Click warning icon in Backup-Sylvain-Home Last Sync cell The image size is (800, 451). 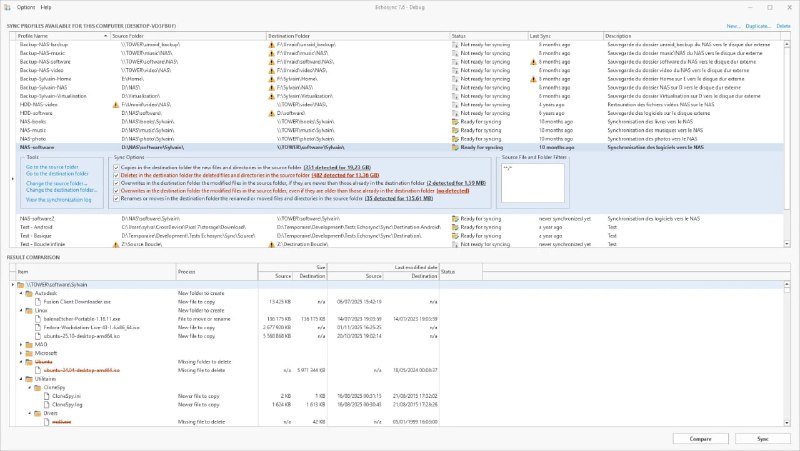(x=533, y=79)
